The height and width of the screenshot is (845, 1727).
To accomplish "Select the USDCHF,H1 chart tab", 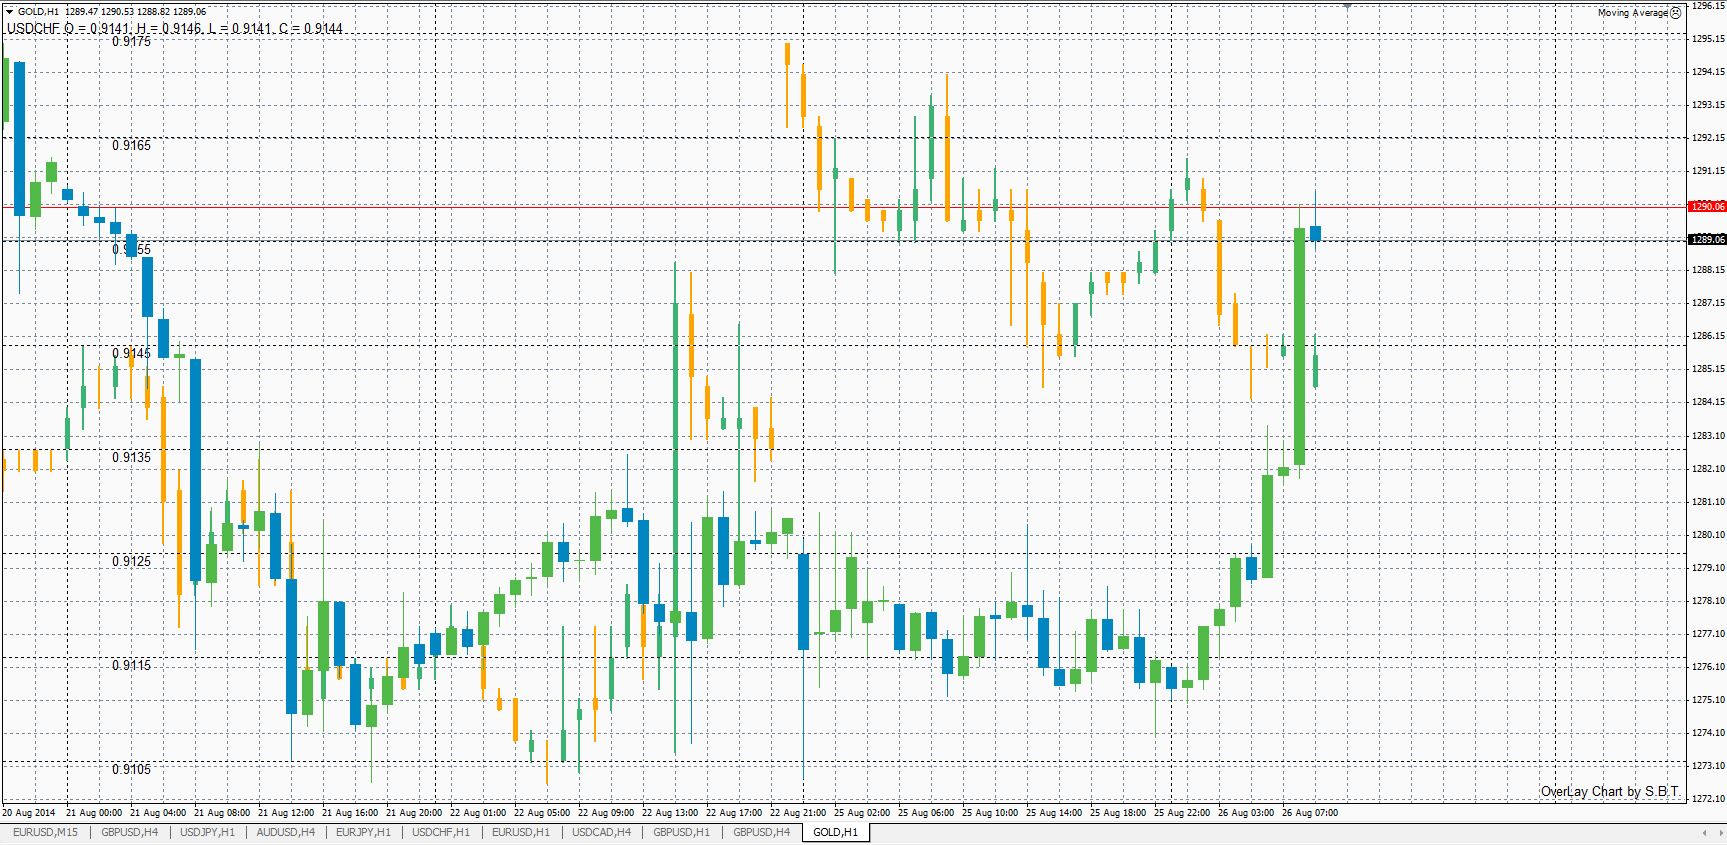I will click(x=441, y=832).
